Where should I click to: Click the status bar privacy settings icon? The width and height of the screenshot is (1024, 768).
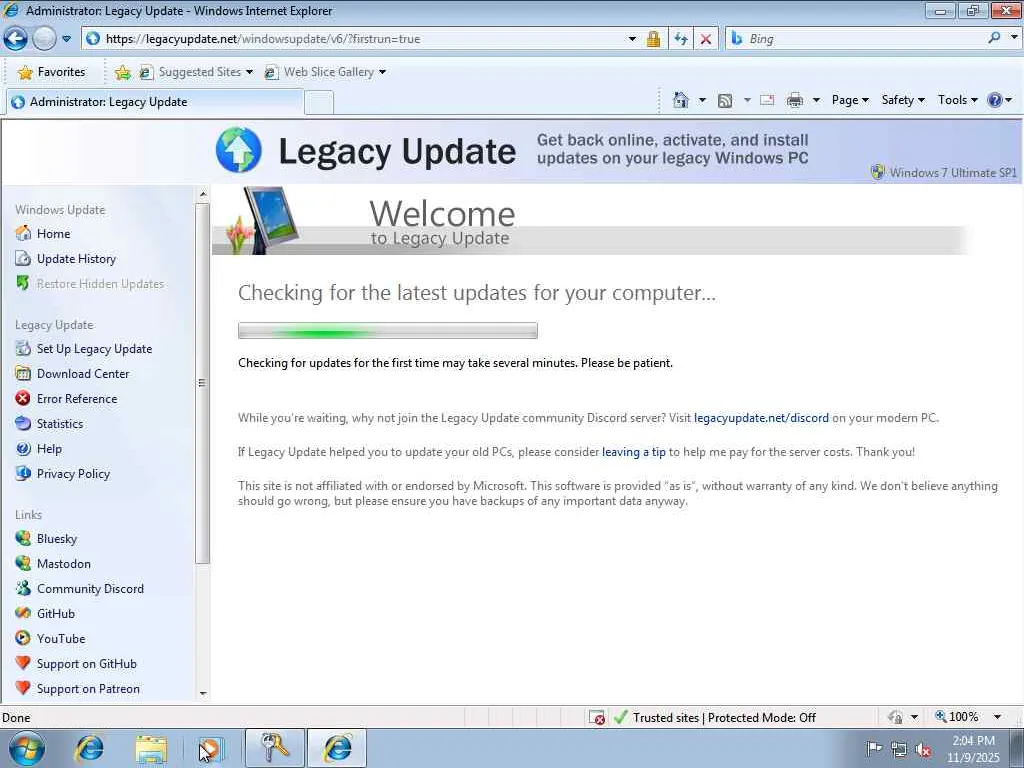click(x=895, y=717)
